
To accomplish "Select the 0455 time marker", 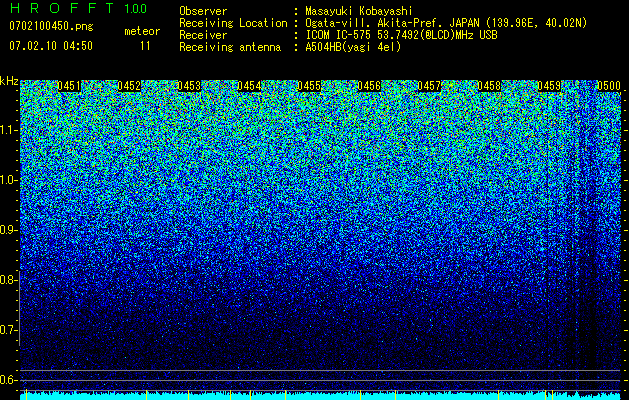I will (x=308, y=86).
